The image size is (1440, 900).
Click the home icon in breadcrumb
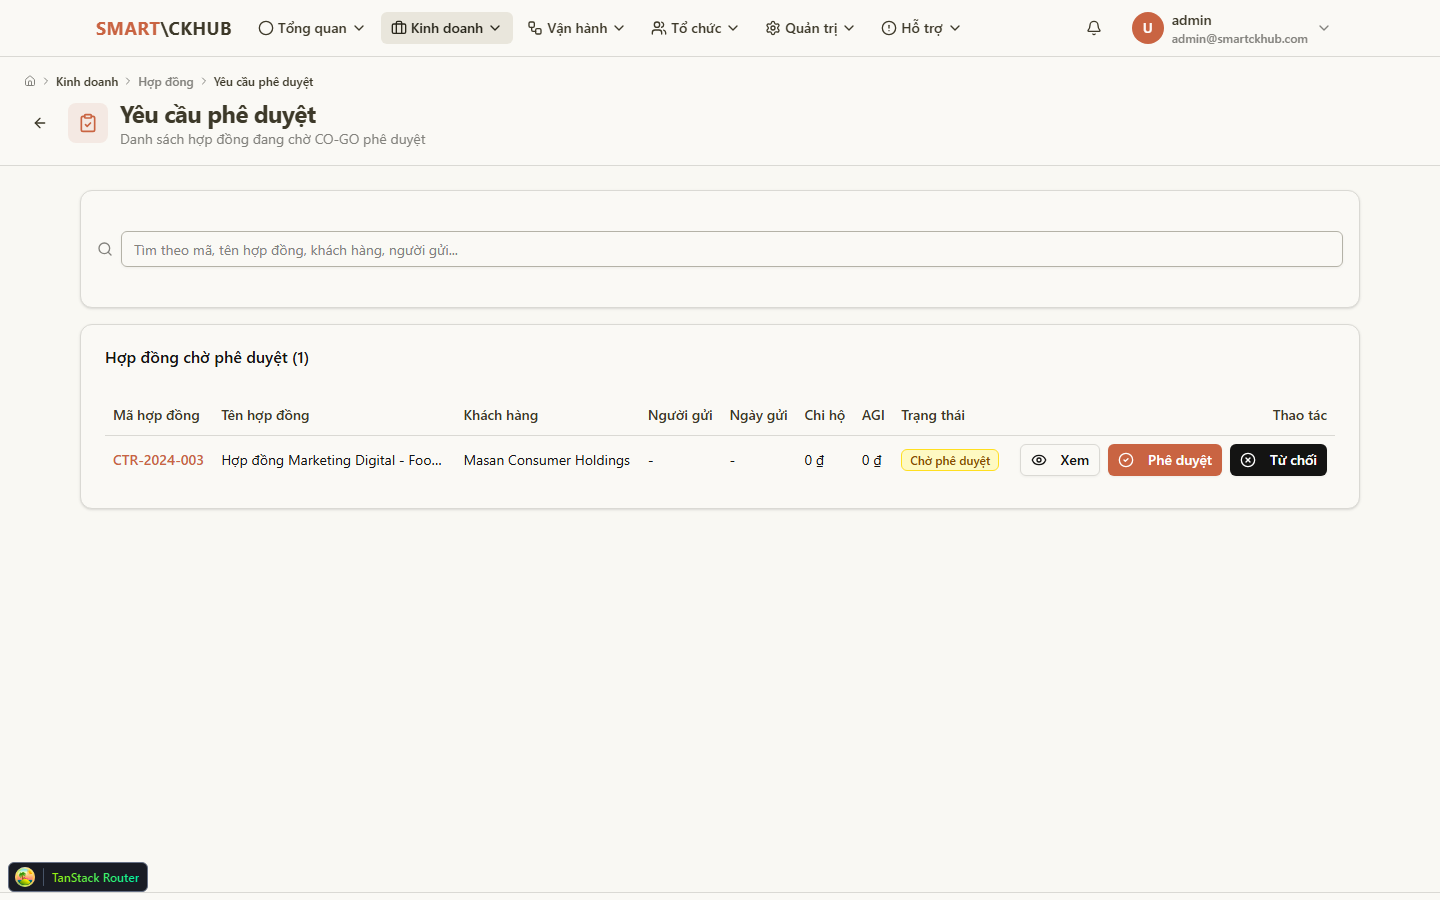(30, 82)
